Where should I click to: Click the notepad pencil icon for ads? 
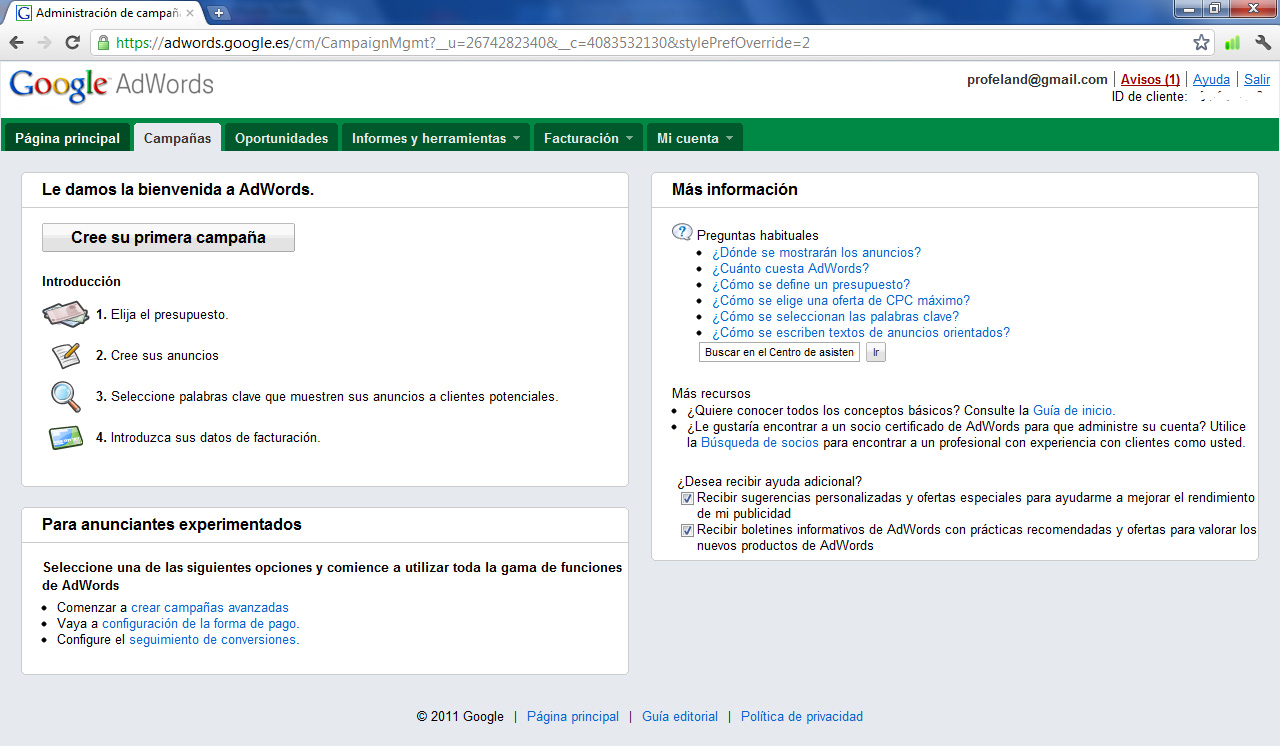pos(66,355)
